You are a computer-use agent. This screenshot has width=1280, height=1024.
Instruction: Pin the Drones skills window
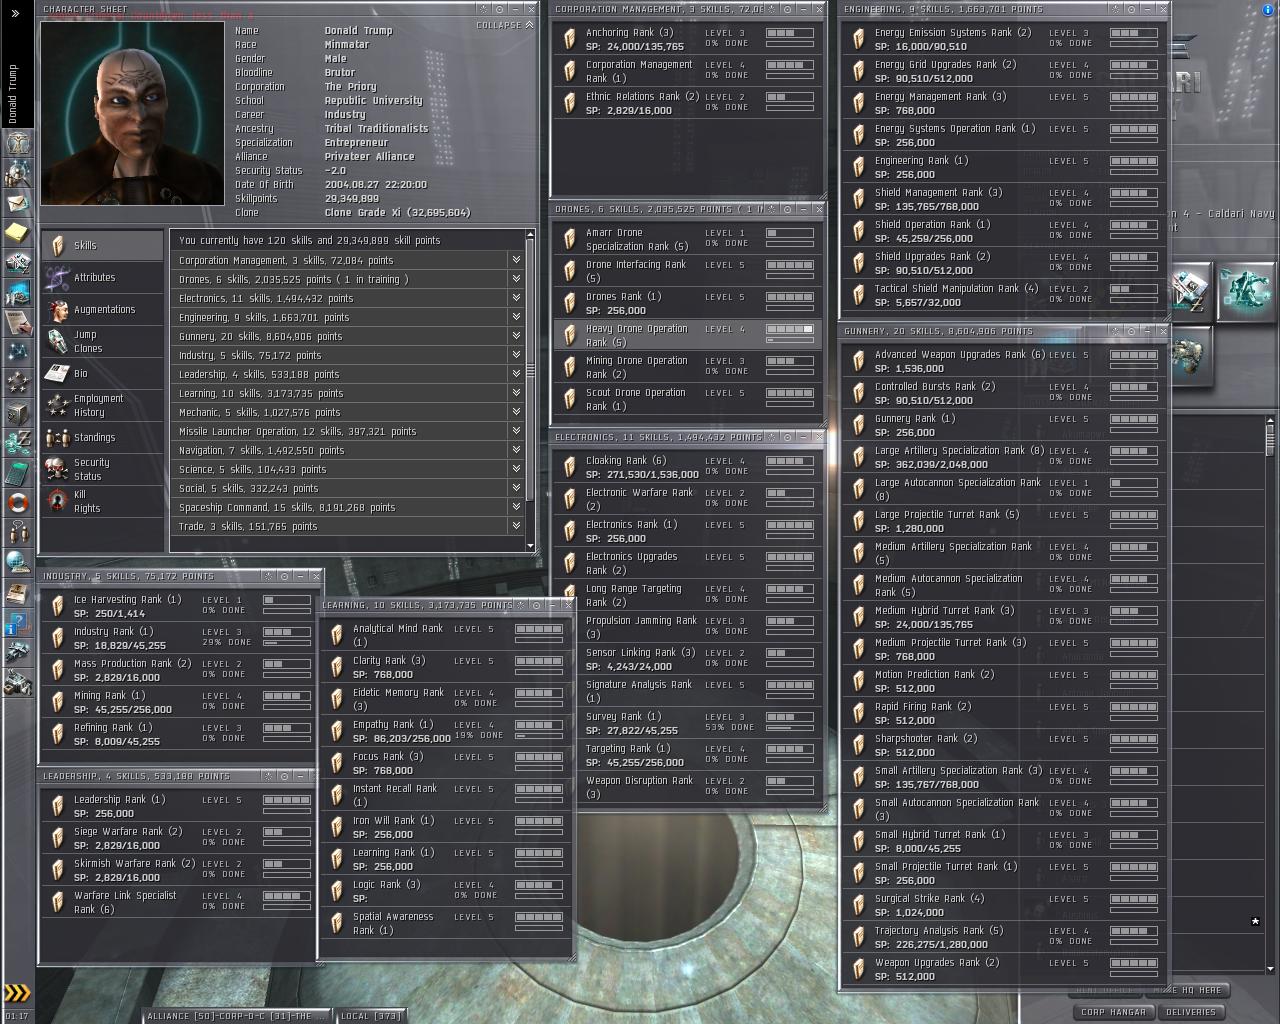point(788,209)
